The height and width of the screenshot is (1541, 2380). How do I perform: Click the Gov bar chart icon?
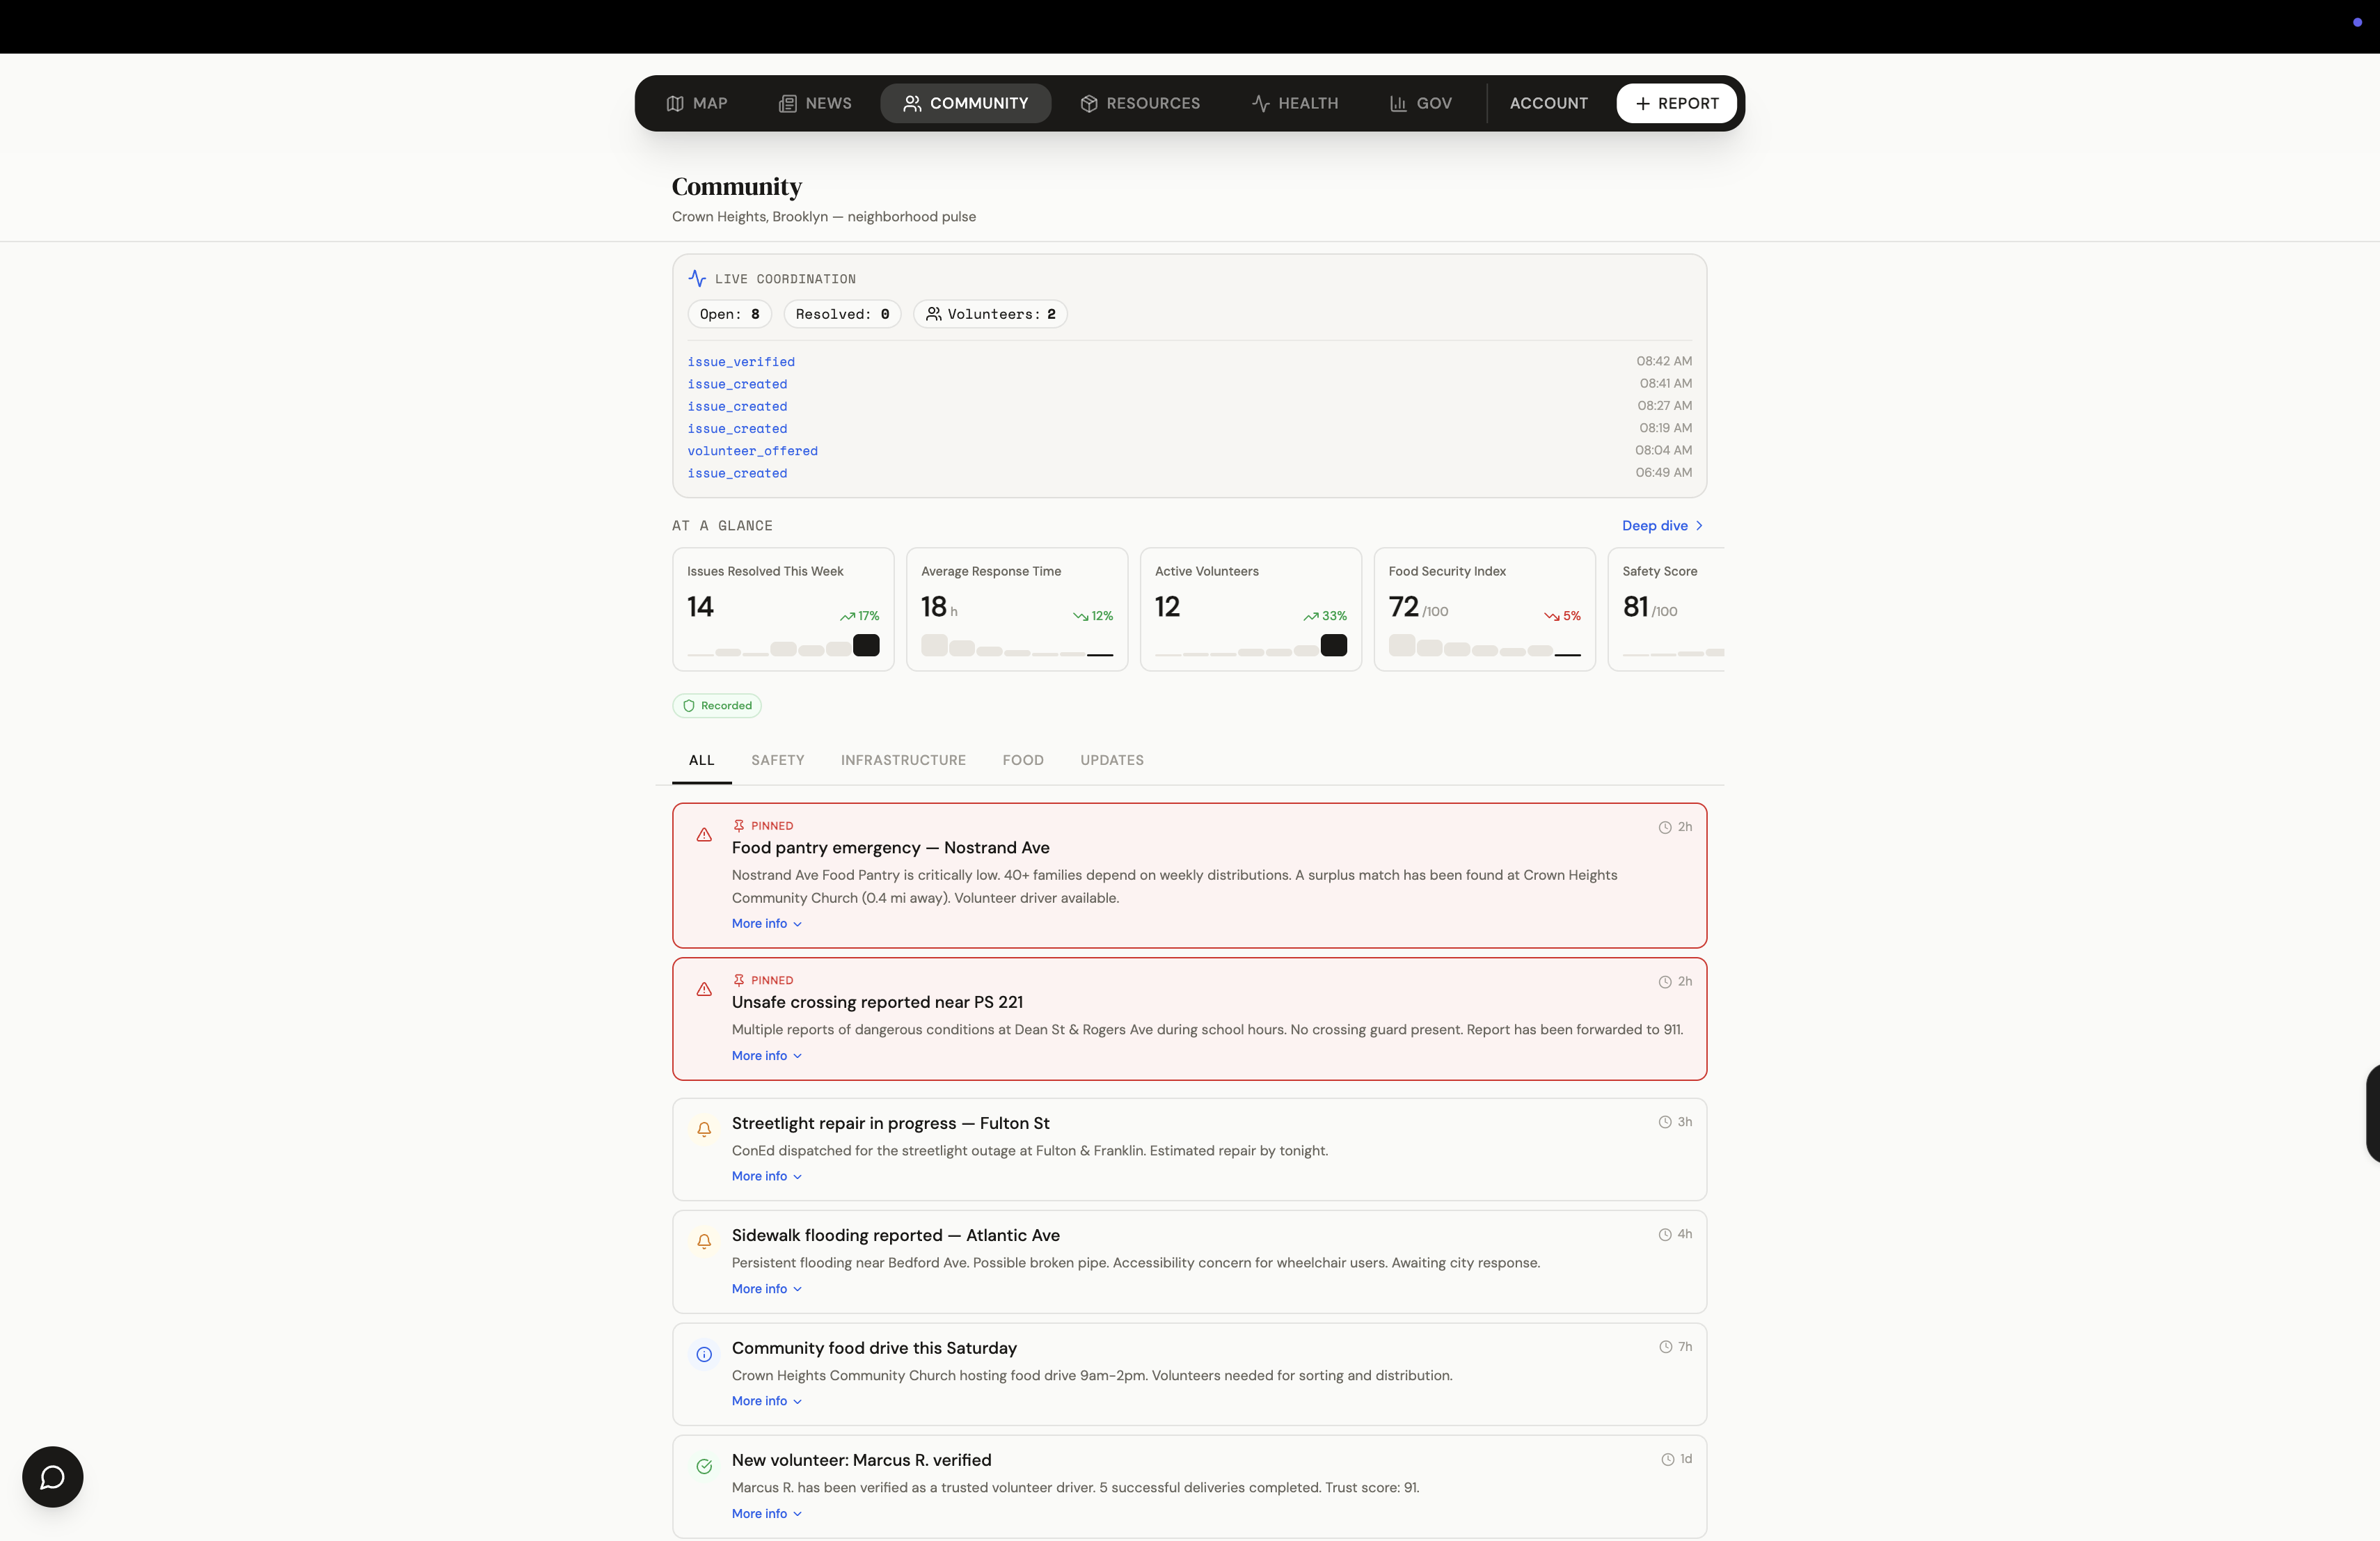[1398, 103]
